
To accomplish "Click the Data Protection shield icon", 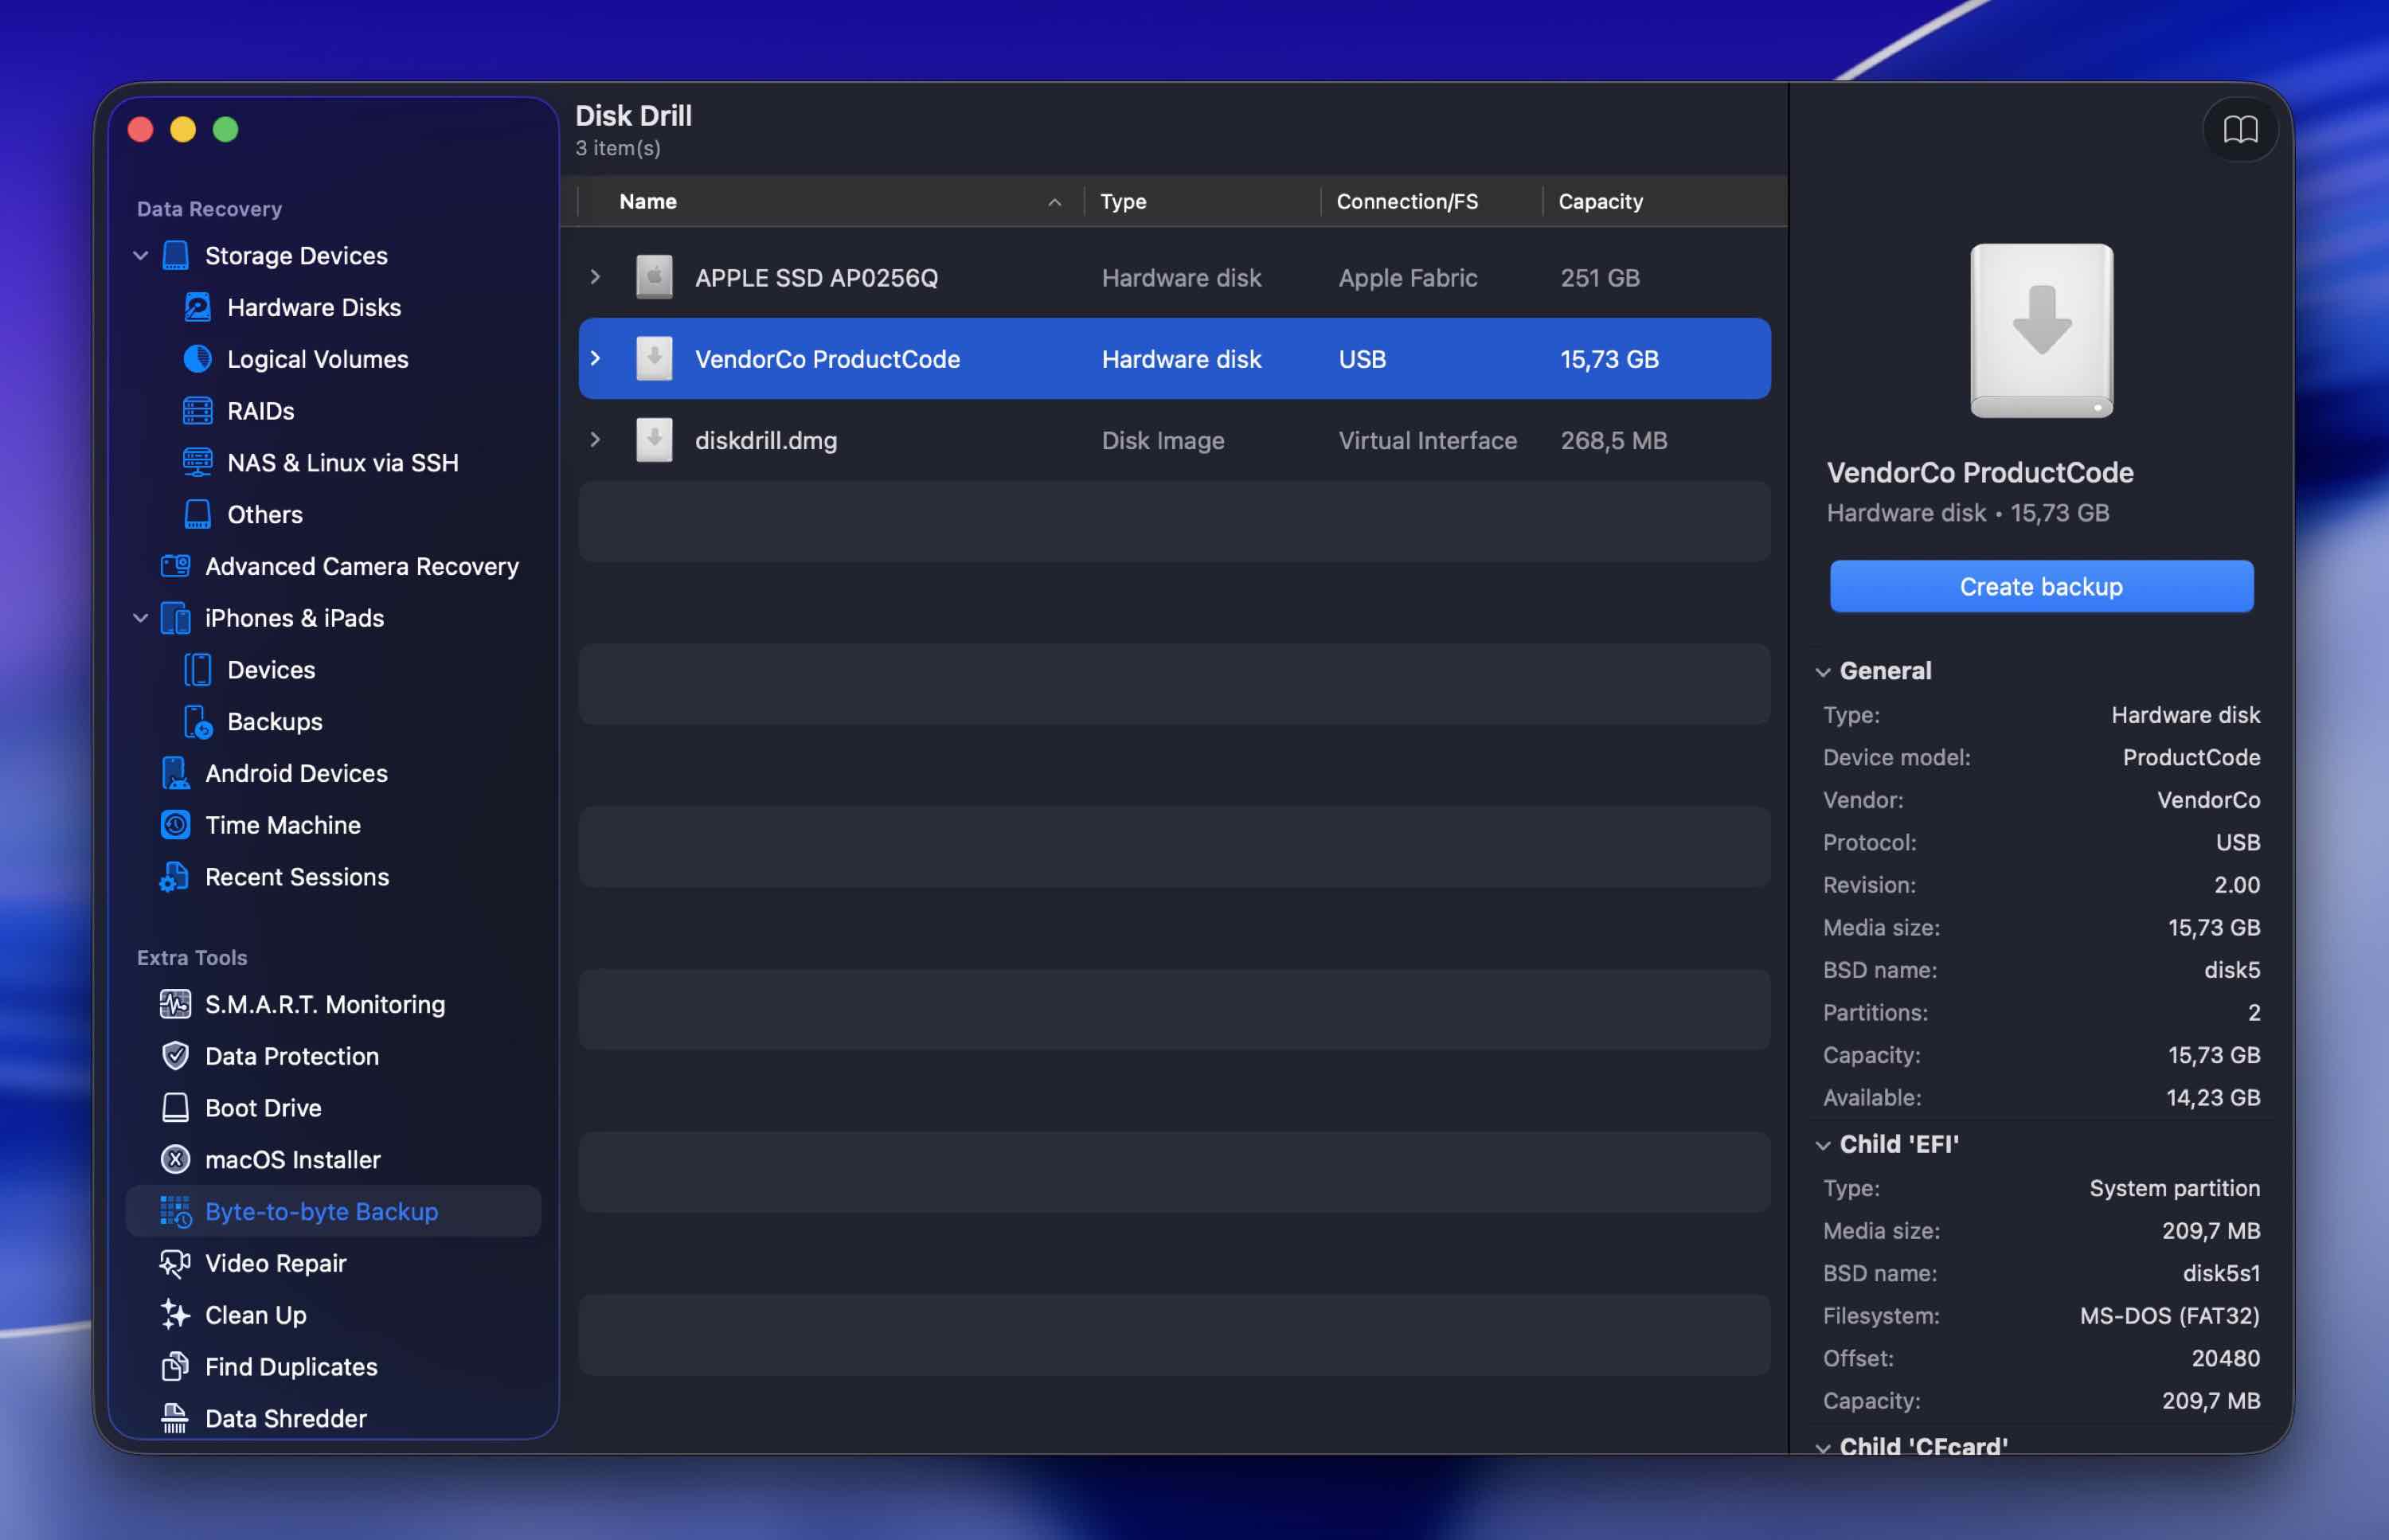I will click(175, 1056).
